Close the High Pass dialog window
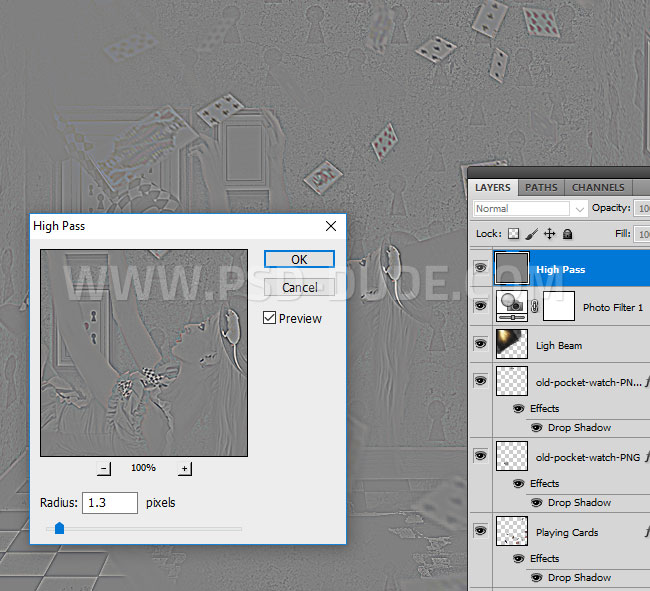The image size is (650, 591). 331,226
